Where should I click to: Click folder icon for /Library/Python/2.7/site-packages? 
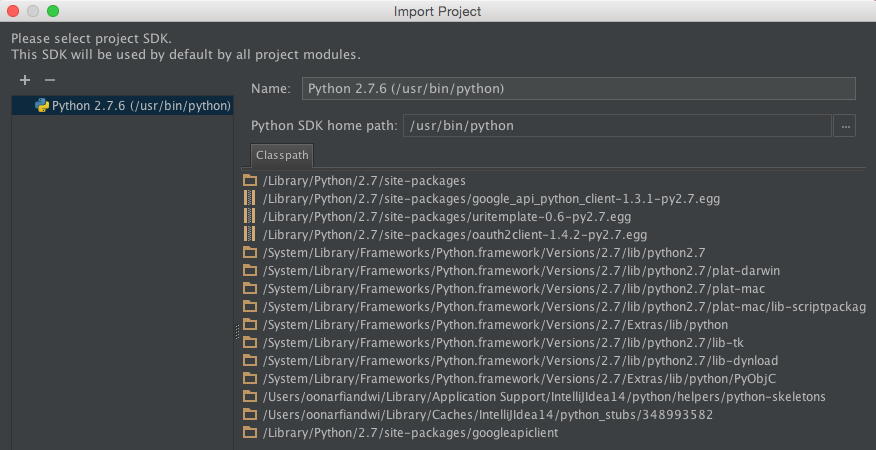click(x=250, y=181)
